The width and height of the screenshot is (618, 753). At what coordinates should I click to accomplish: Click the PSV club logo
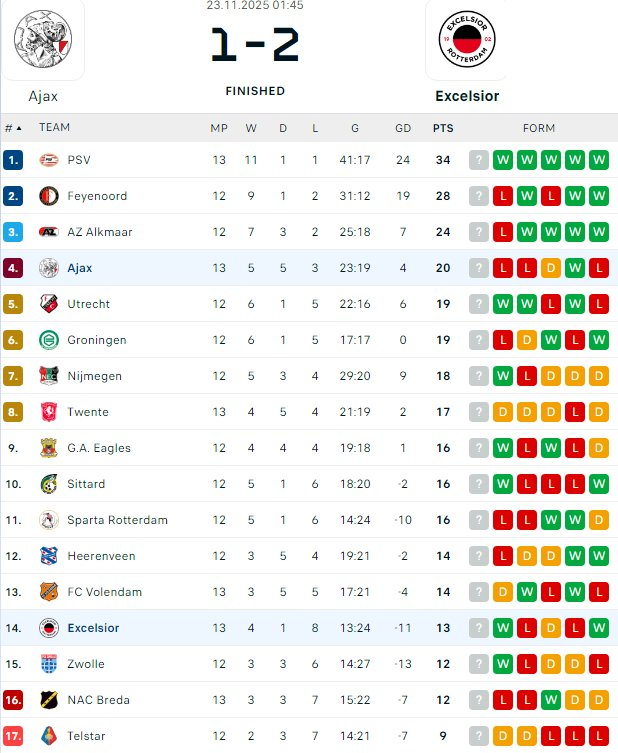[49, 160]
